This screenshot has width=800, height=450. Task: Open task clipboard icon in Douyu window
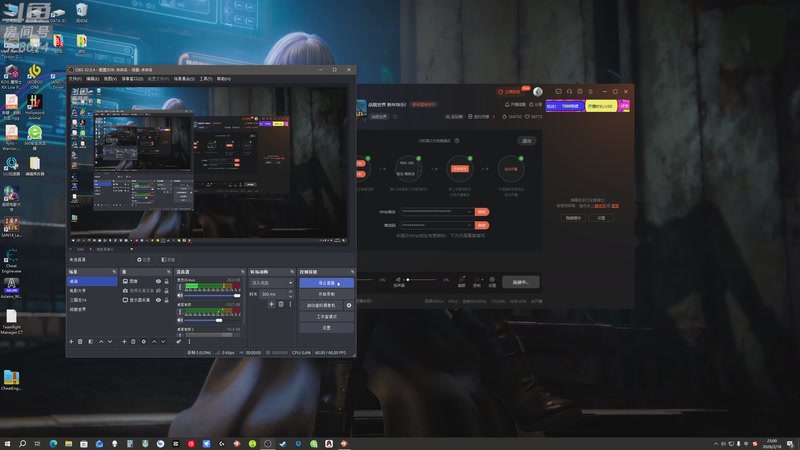point(580,91)
